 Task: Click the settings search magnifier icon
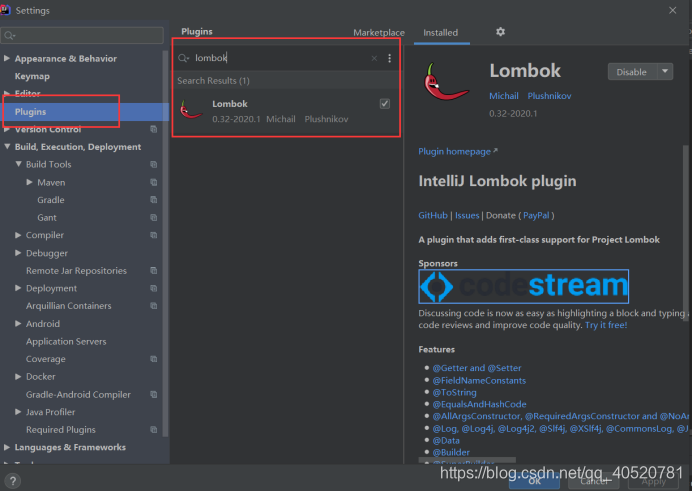pos(9,35)
